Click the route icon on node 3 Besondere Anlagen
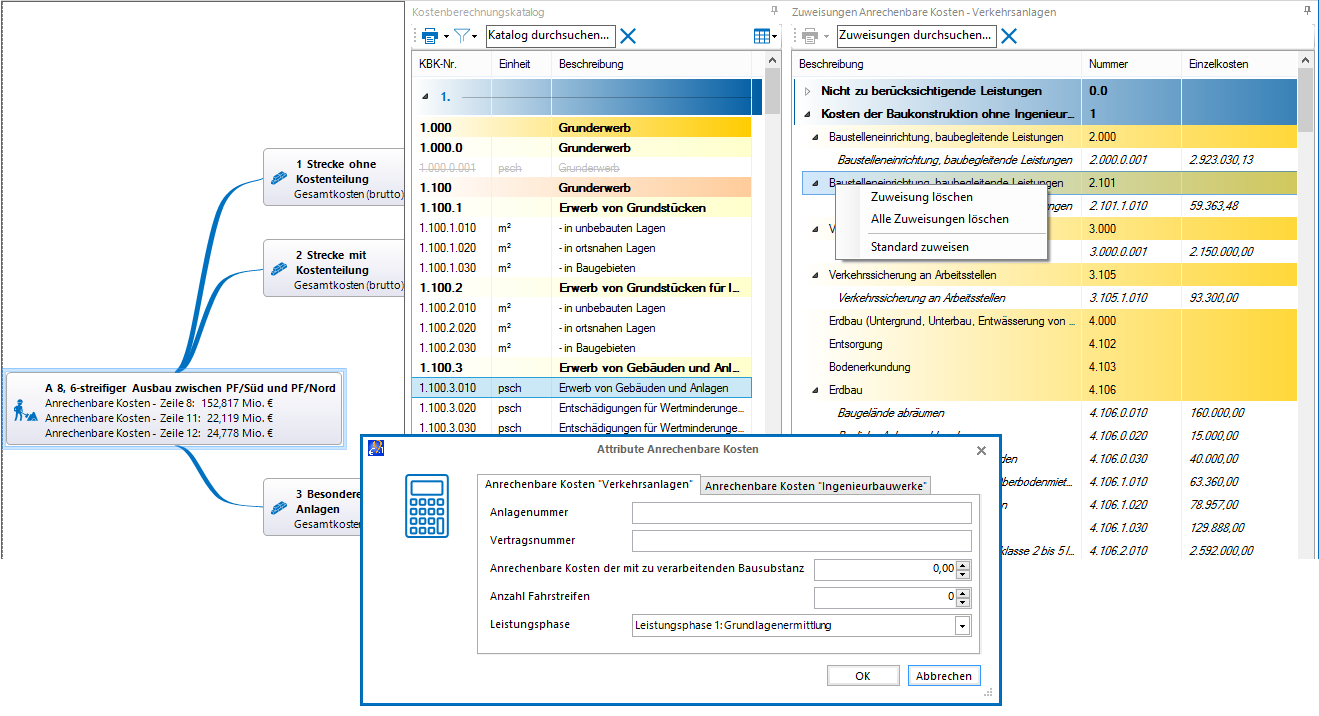 pos(279,507)
